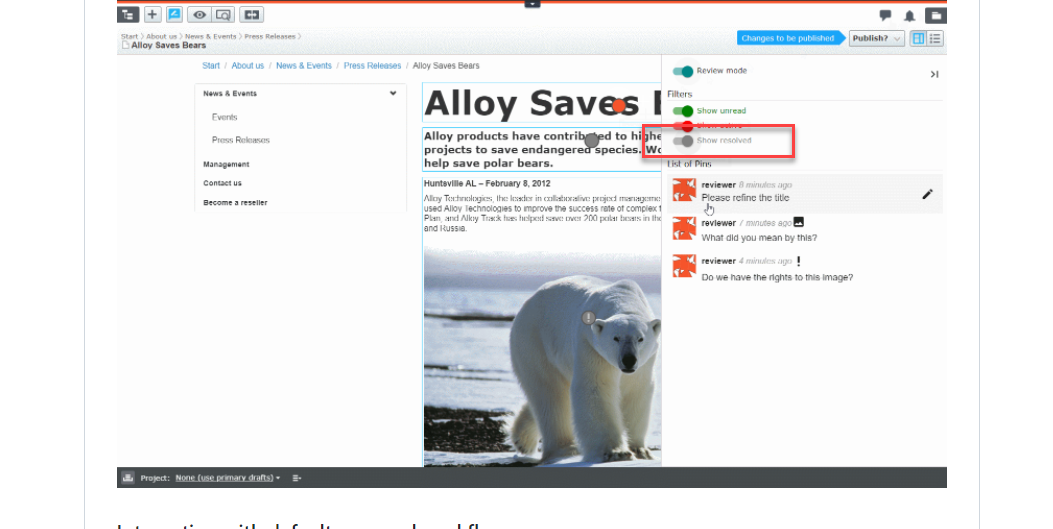This screenshot has height=529, width=1053.
Task: Click blue 'Press Releases' page breadcrumb link
Action: pos(372,66)
